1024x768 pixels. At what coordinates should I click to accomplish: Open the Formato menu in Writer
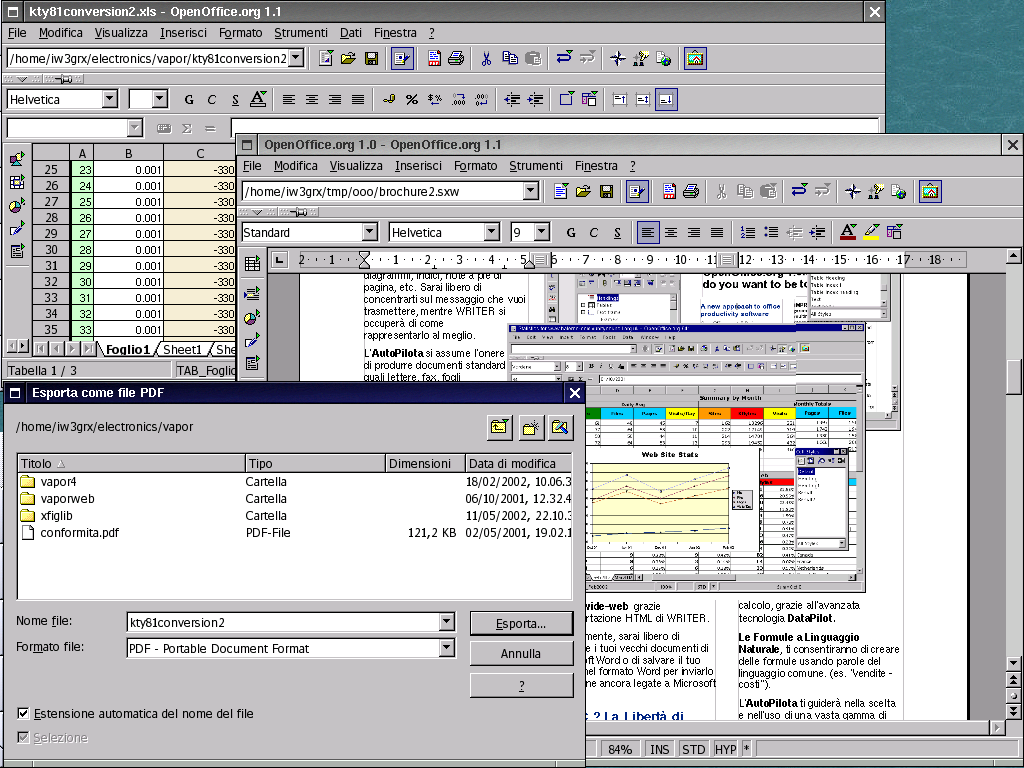click(475, 166)
